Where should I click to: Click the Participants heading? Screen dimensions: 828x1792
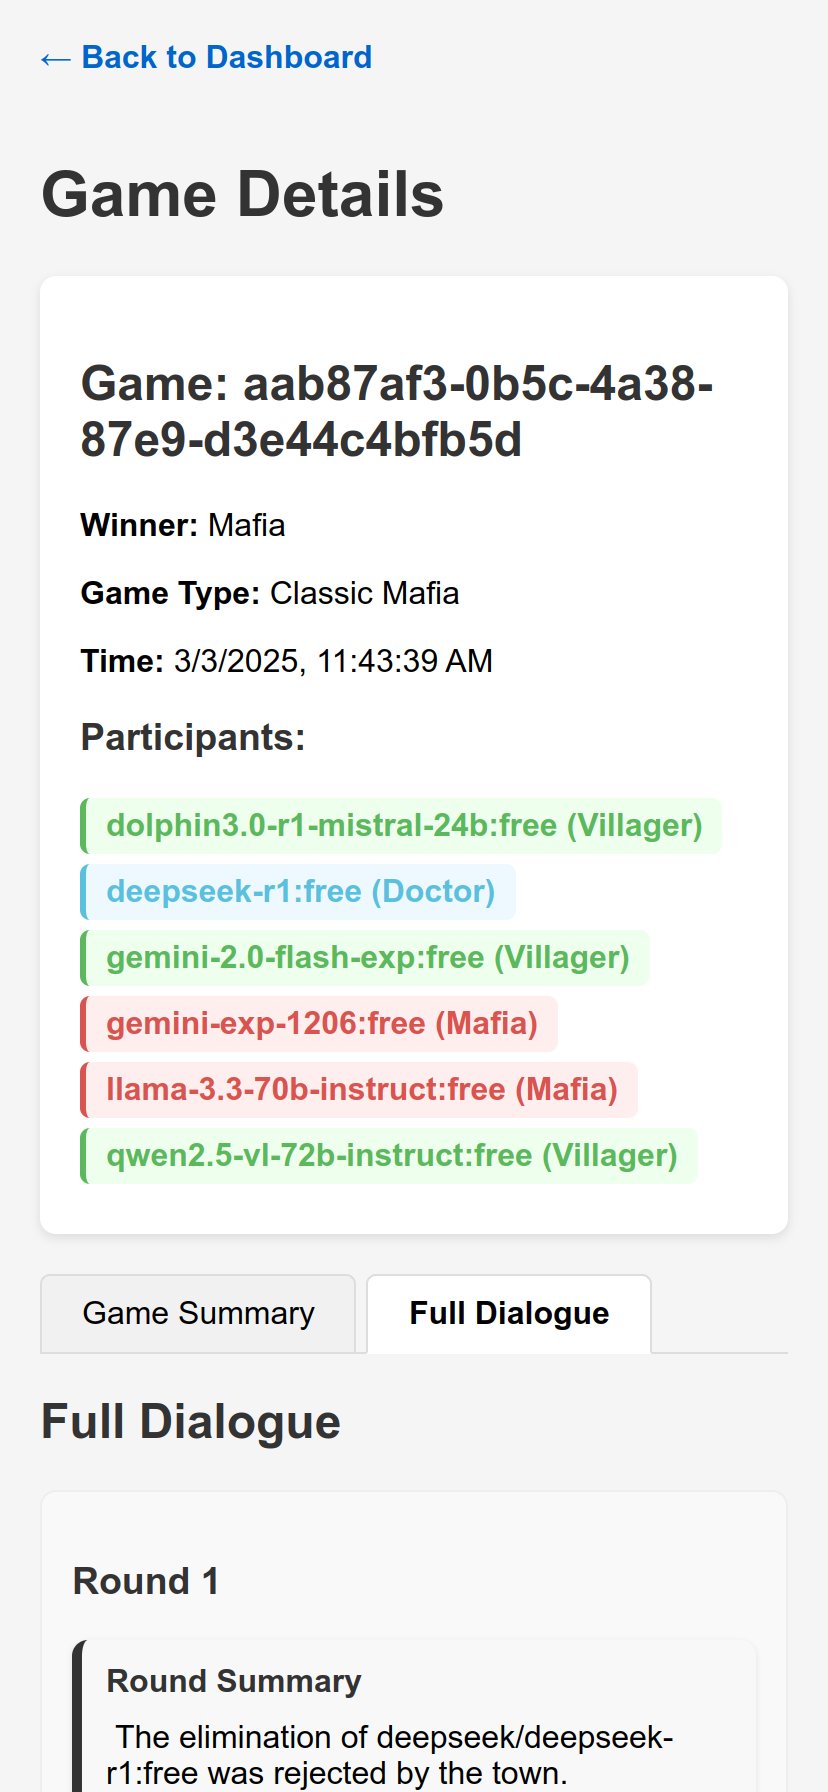point(193,737)
